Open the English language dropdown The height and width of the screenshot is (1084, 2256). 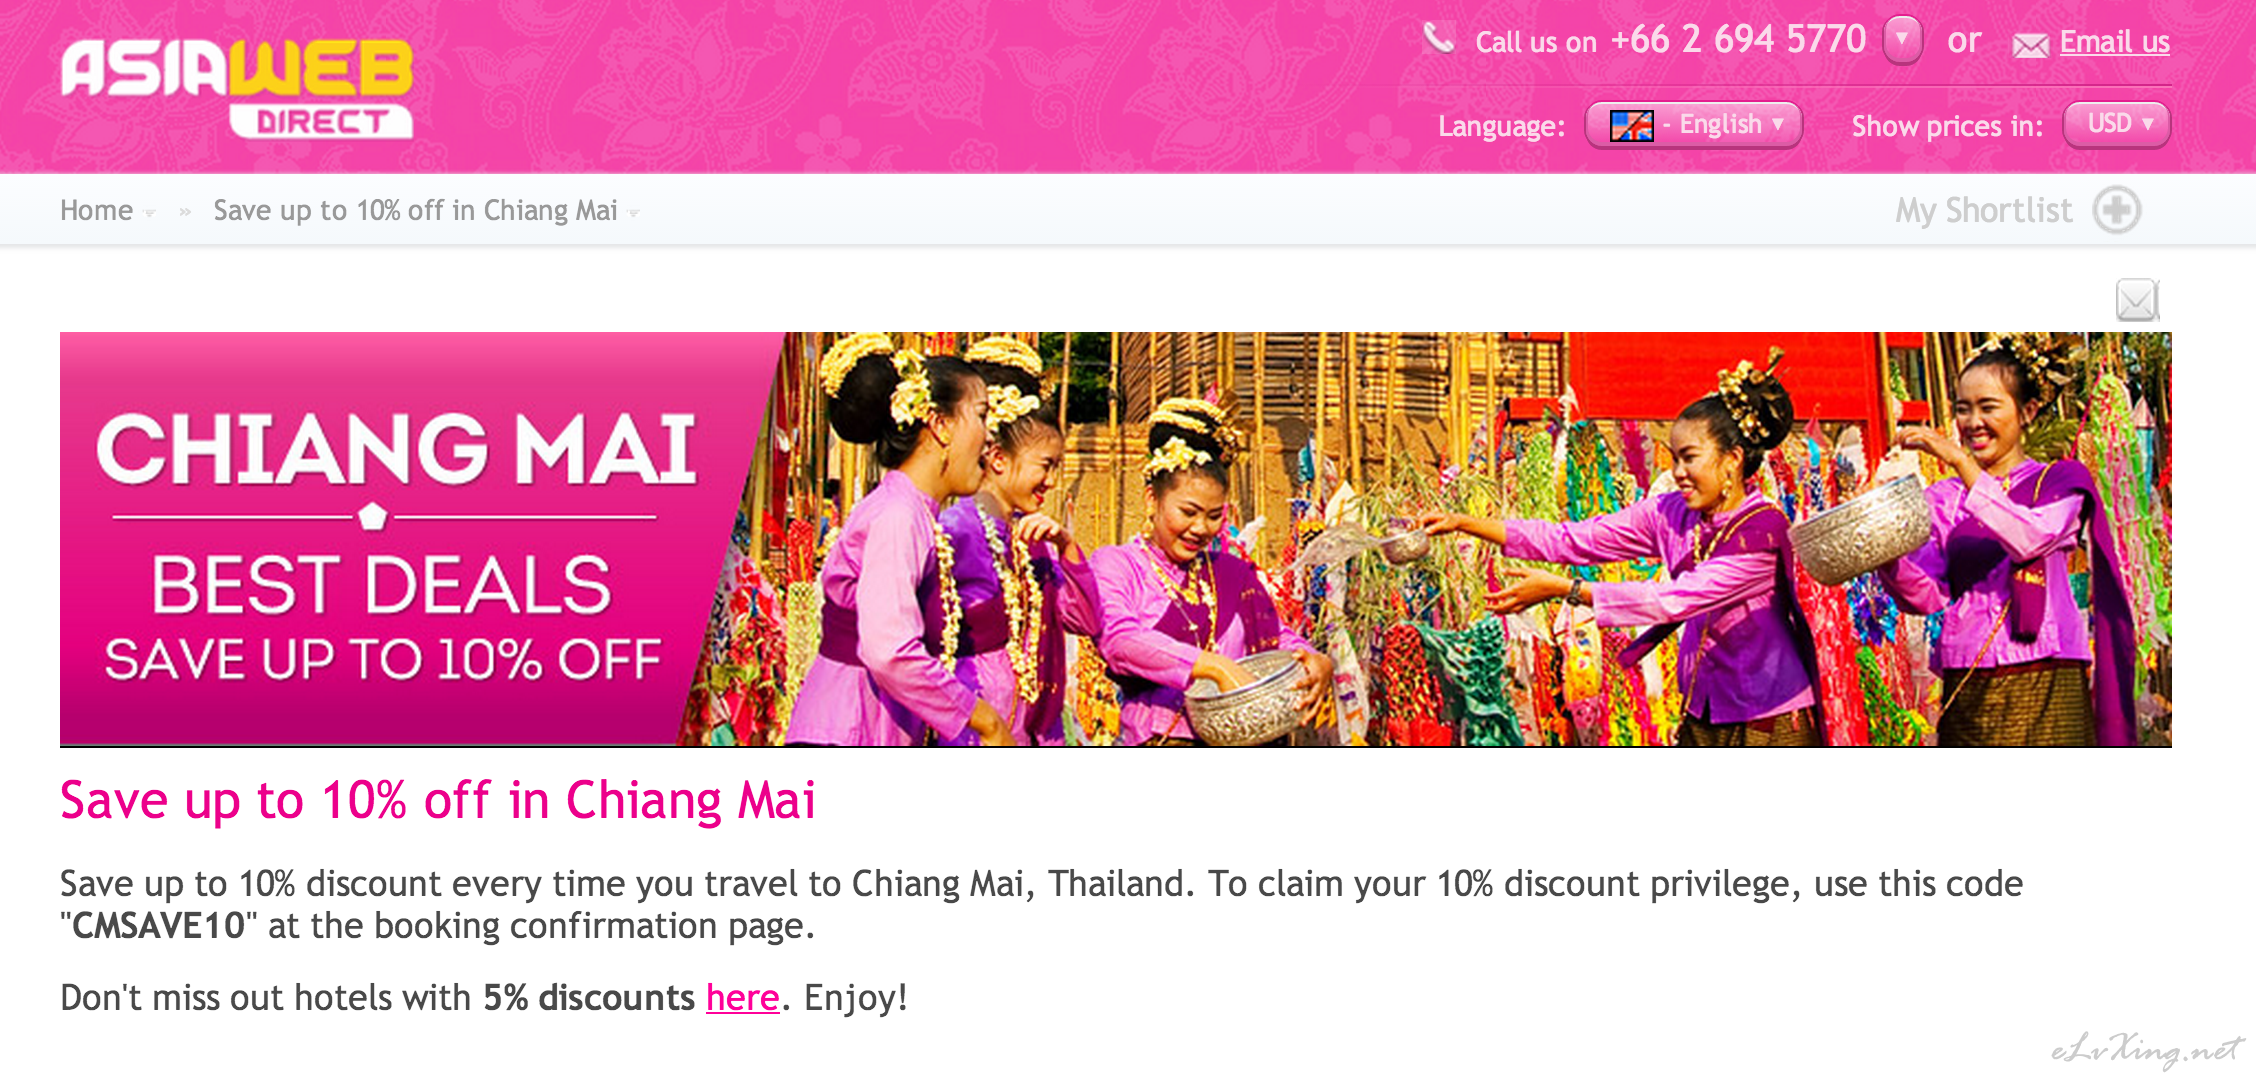1693,125
